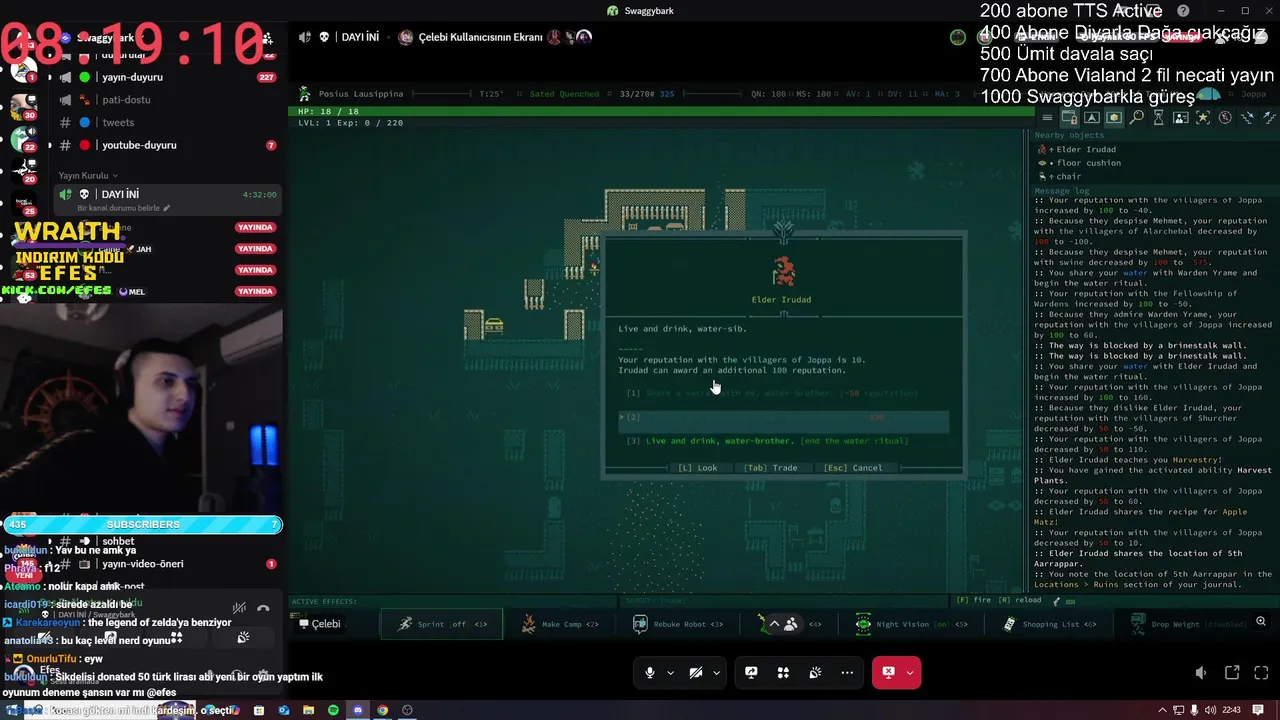Click the star target icon in toolbar
Viewport: 1280px width, 720px height.
[x=1203, y=118]
